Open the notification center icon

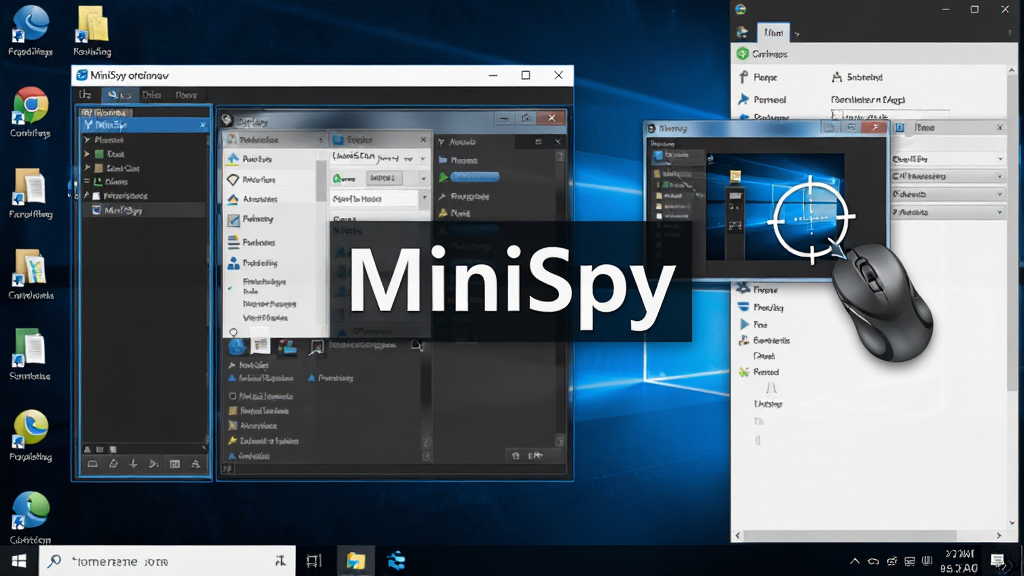tap(997, 561)
